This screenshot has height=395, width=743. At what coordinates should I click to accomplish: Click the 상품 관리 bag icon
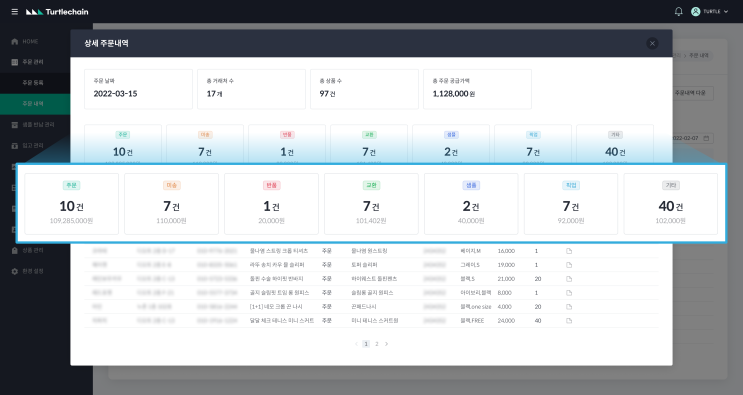pos(15,250)
